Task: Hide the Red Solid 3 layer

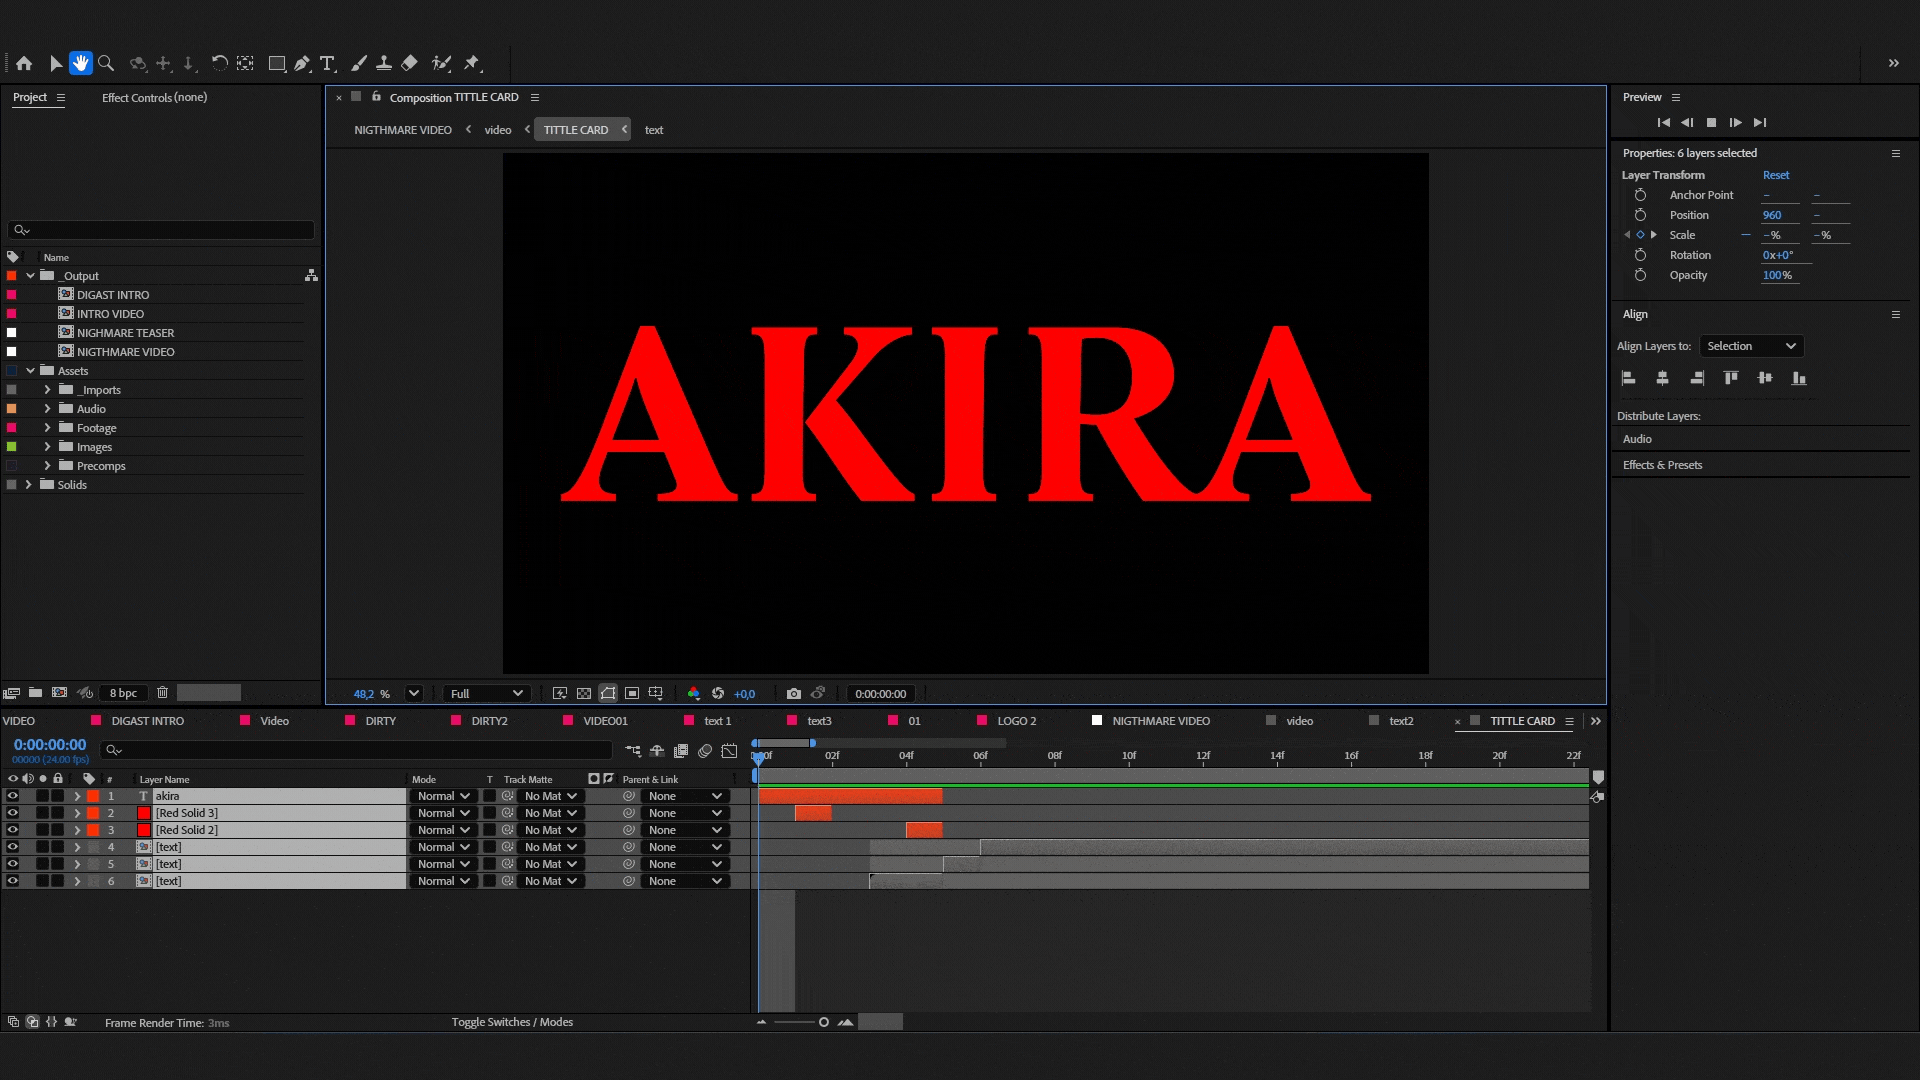Action: pyautogui.click(x=13, y=813)
